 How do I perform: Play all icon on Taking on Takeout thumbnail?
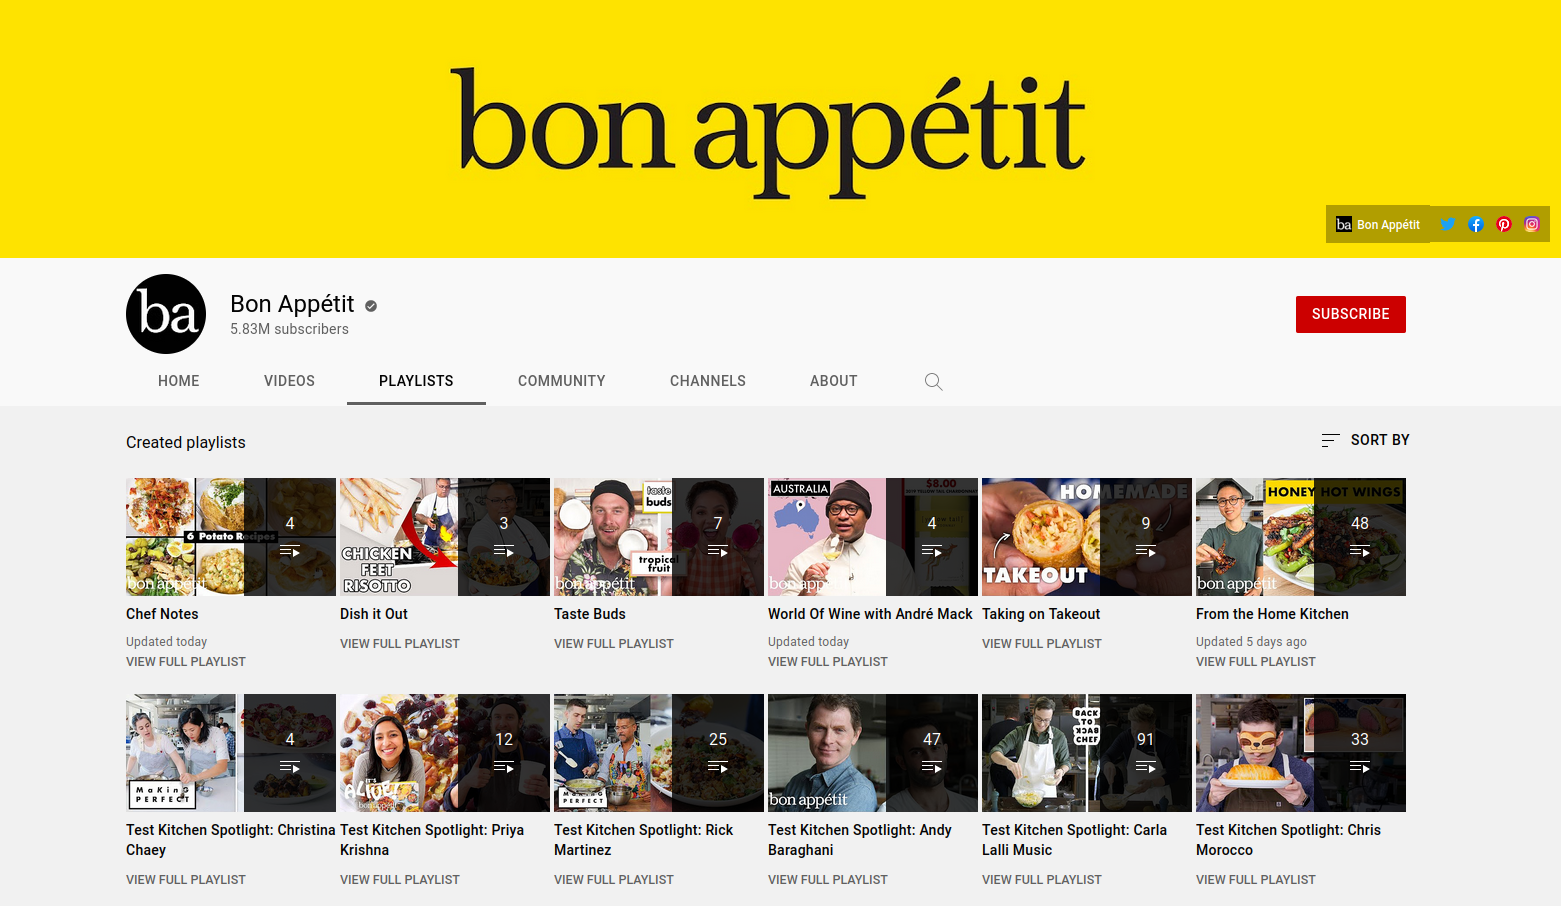(x=1146, y=551)
